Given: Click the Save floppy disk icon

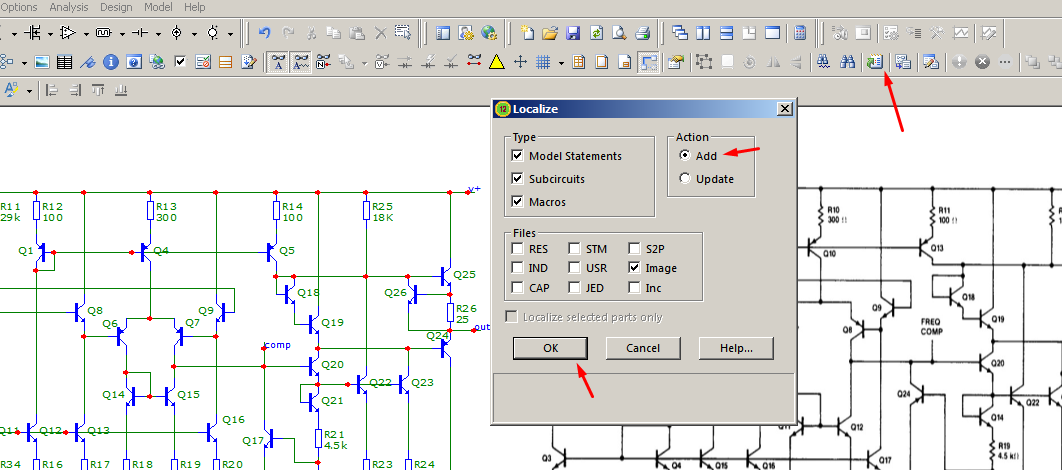Looking at the screenshot, I should 573,33.
